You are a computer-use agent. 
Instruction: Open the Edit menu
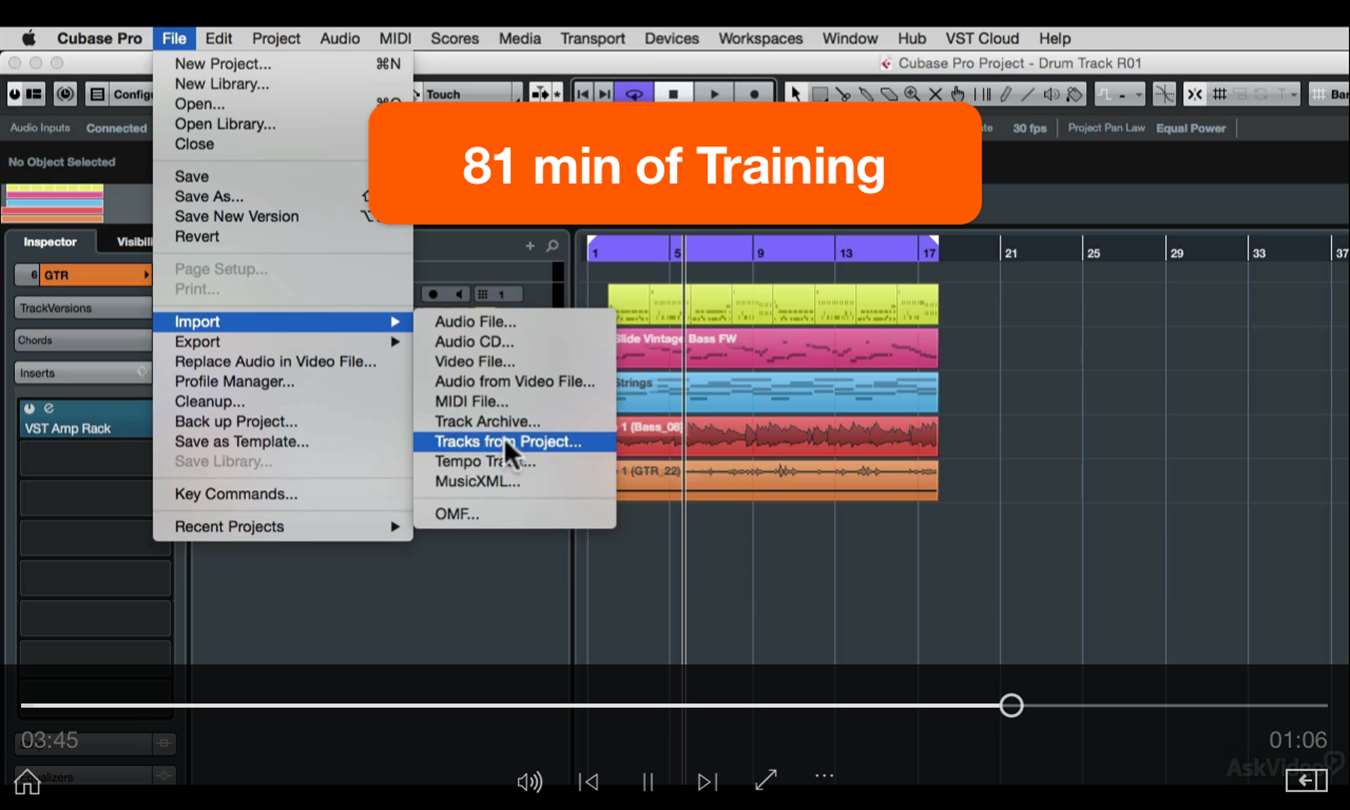218,38
